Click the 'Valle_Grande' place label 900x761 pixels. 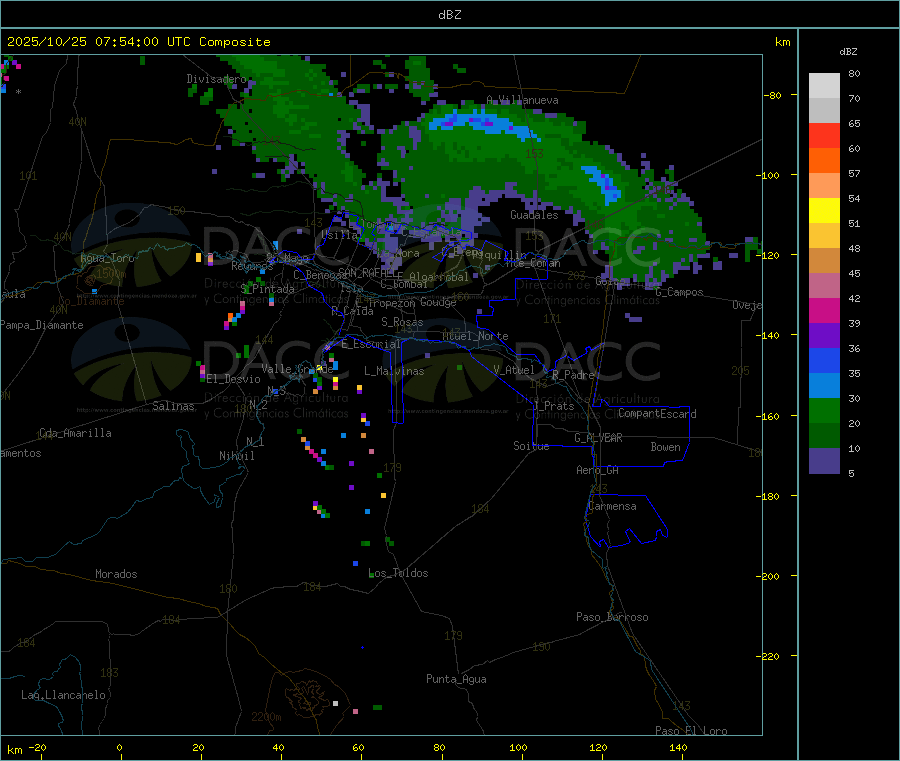[297, 369]
